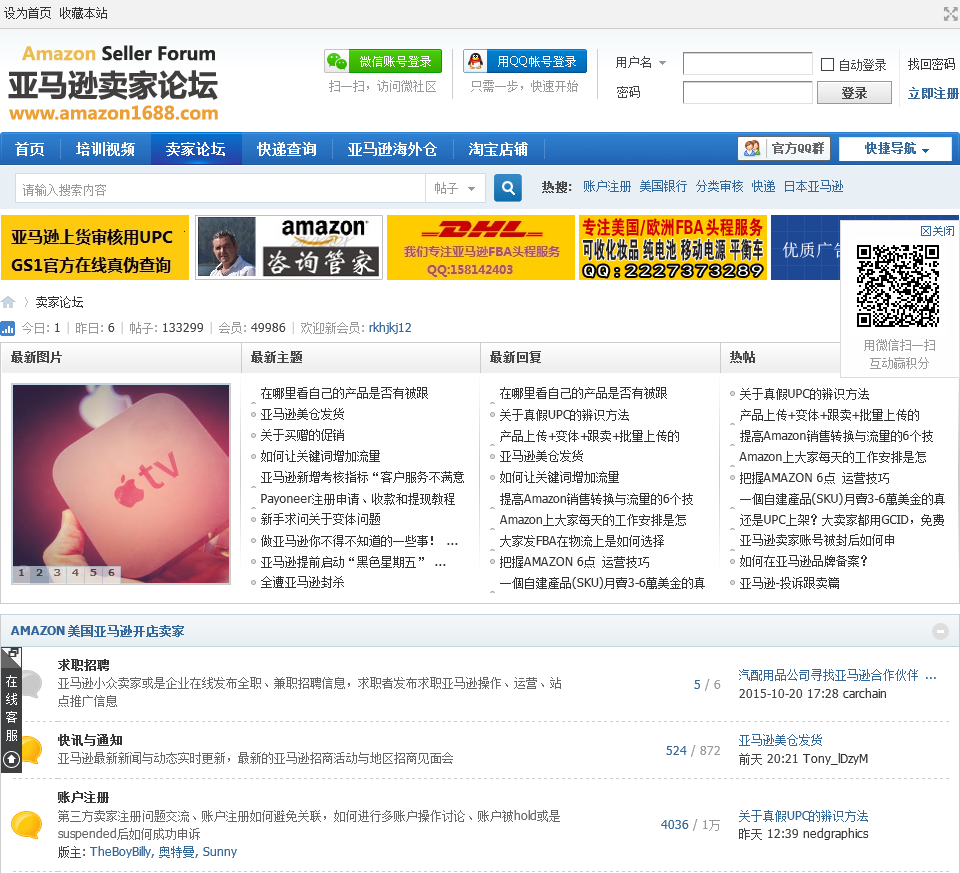Image resolution: width=960 pixels, height=873 pixels.
Task: Click the QQ penguin login icon
Action: coord(475,61)
